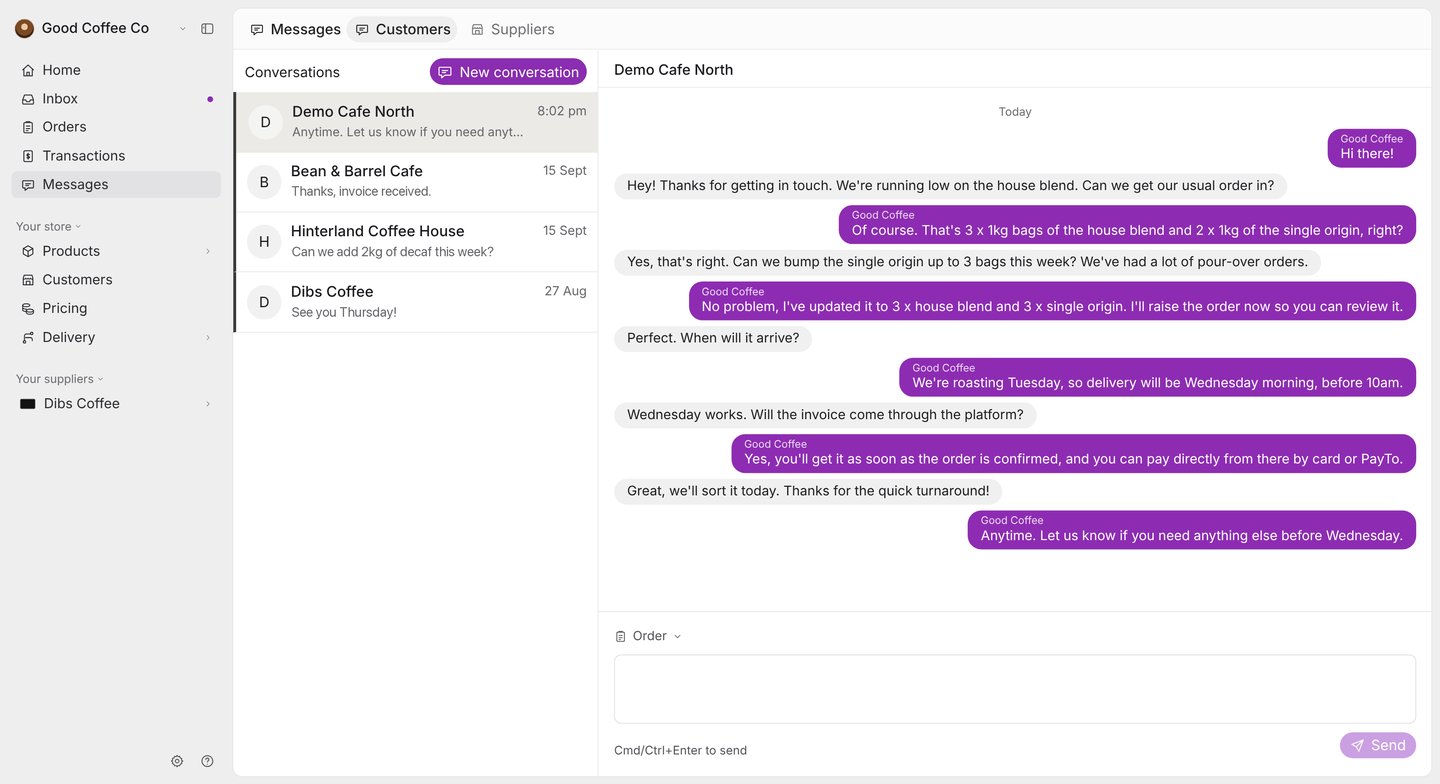Viewport: 1440px width, 784px height.
Task: Open the Pricing page
Action: (116, 309)
